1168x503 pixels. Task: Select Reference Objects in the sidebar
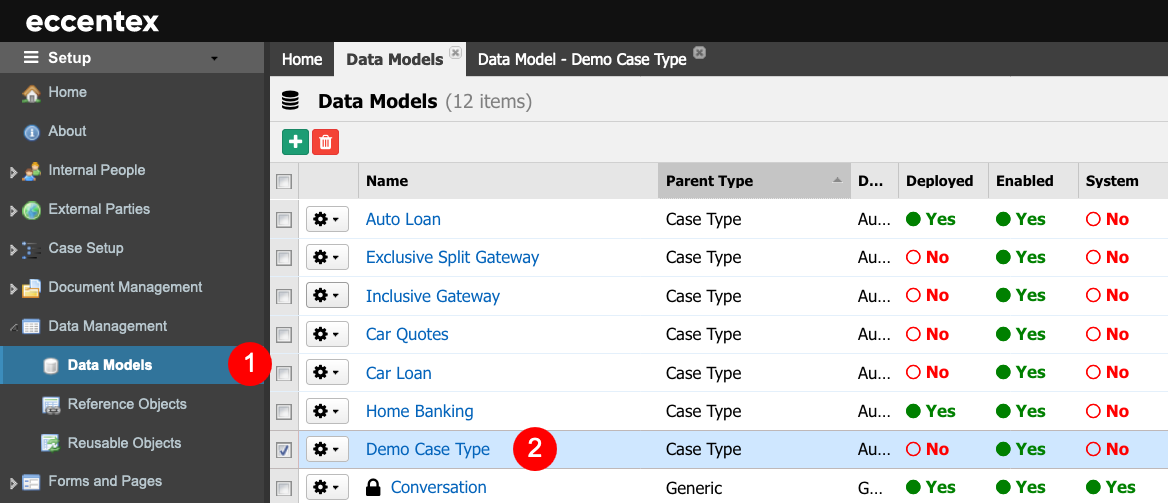pyautogui.click(x=127, y=405)
